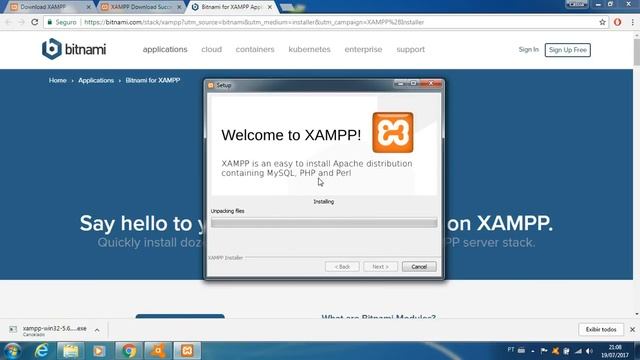Close the Download XAMPP tab
Image resolution: width=640 pixels, height=360 pixels.
[89, 7]
